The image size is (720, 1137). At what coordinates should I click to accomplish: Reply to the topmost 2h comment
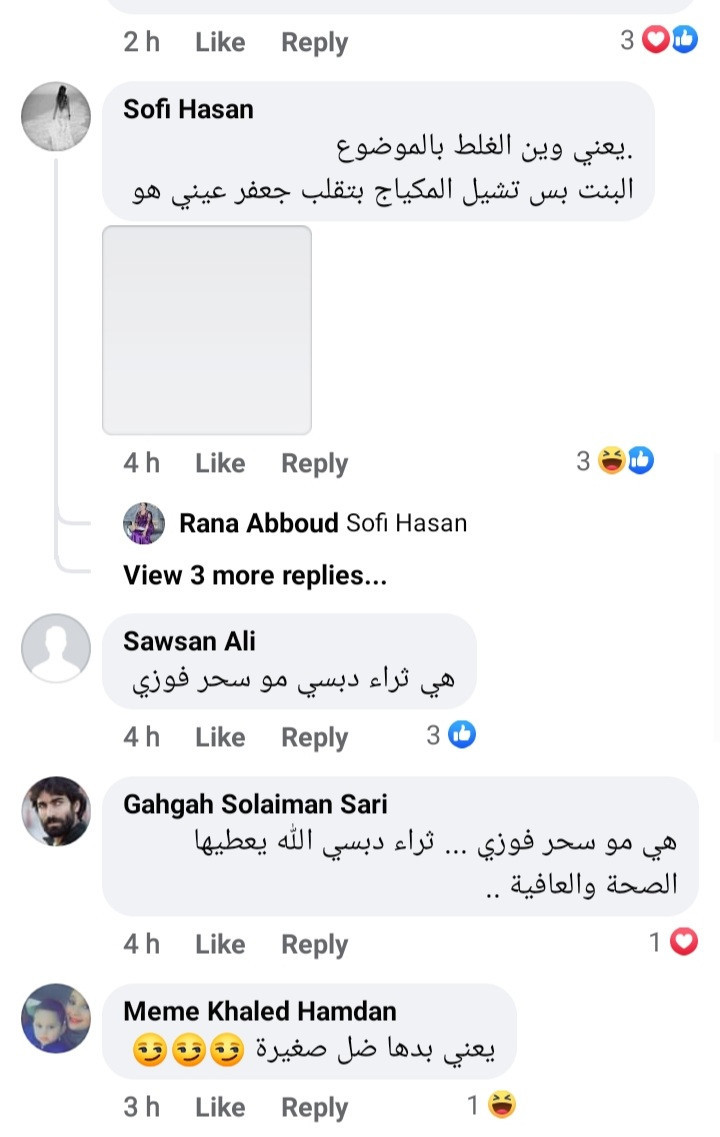[314, 42]
